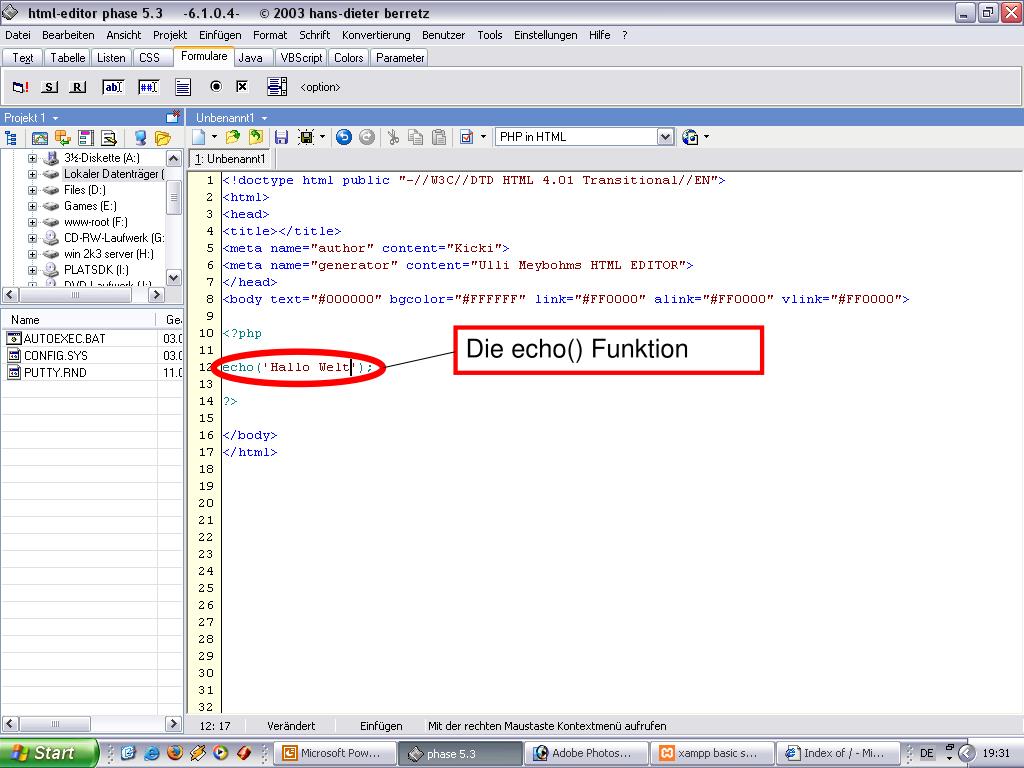Click the reload file icon with green arrow
The height and width of the screenshot is (768, 1024).
[x=256, y=136]
